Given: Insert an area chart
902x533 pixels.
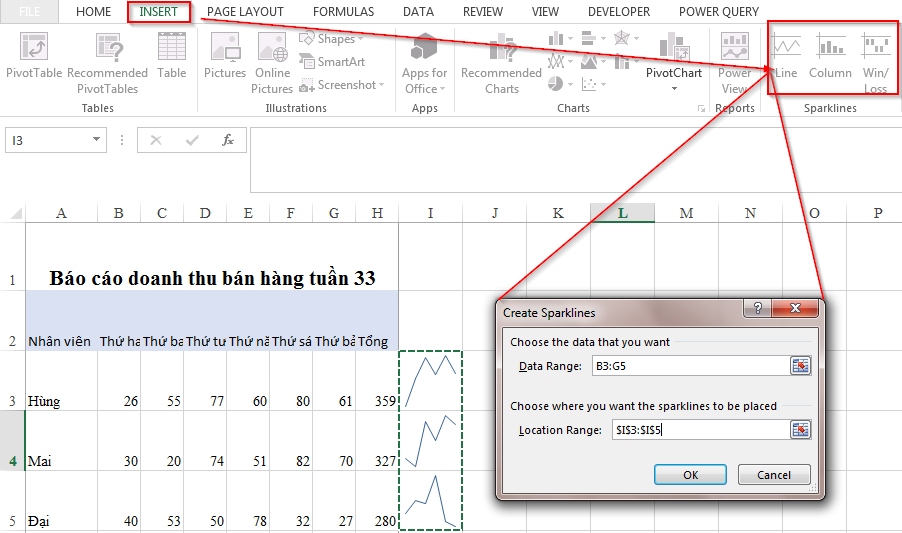Looking at the screenshot, I should coord(593,61).
